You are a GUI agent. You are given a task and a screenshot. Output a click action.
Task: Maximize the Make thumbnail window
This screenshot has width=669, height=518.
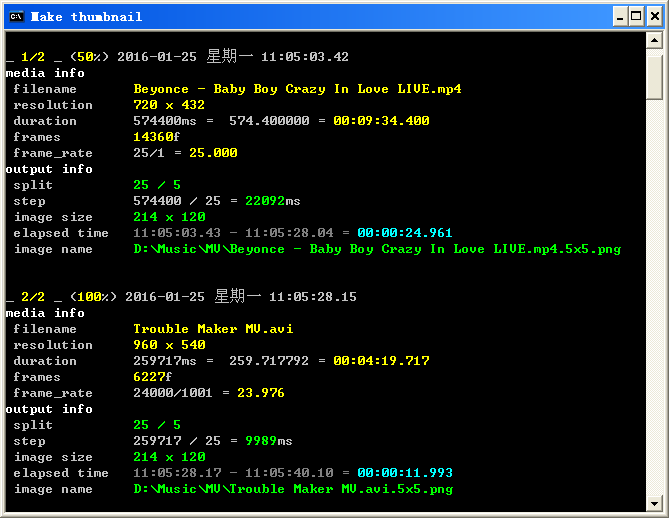[x=636, y=17]
